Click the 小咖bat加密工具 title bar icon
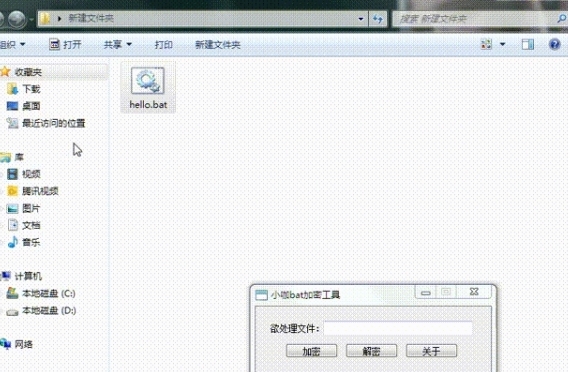This screenshot has height=372, width=568. pyautogui.click(x=261, y=295)
